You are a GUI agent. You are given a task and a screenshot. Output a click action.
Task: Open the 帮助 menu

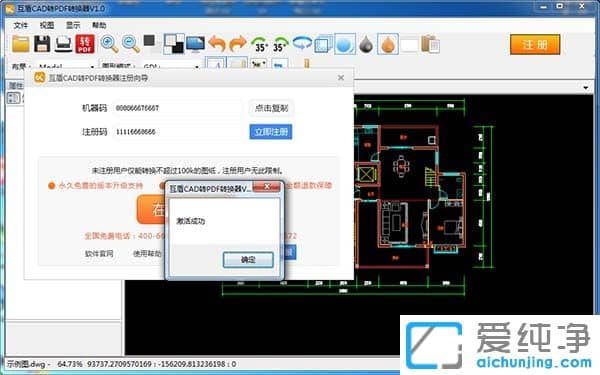[x=99, y=25]
